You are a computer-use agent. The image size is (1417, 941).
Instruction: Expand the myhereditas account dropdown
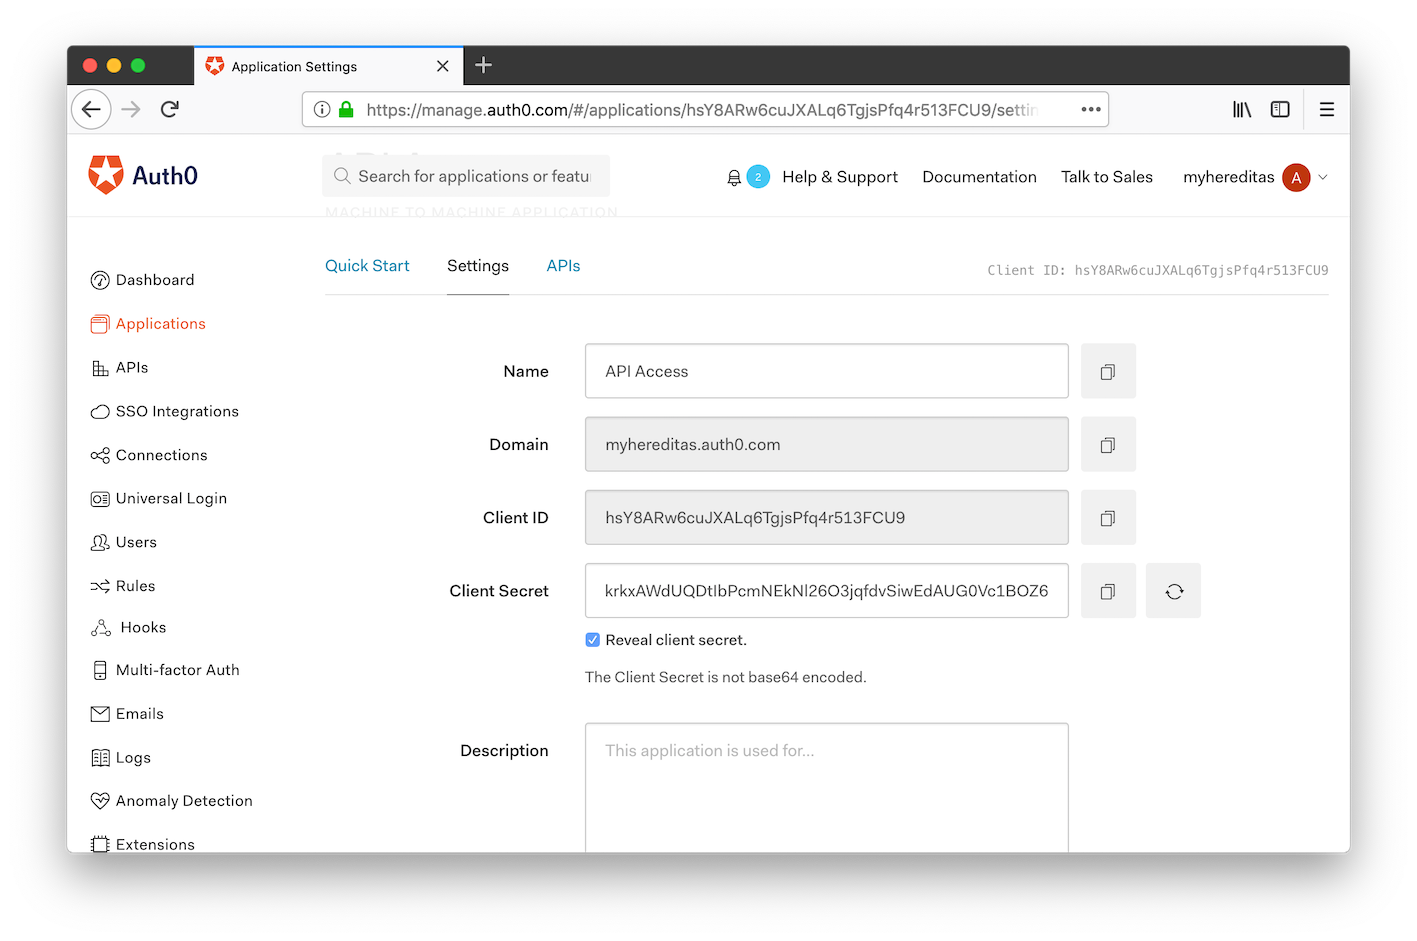(1323, 177)
